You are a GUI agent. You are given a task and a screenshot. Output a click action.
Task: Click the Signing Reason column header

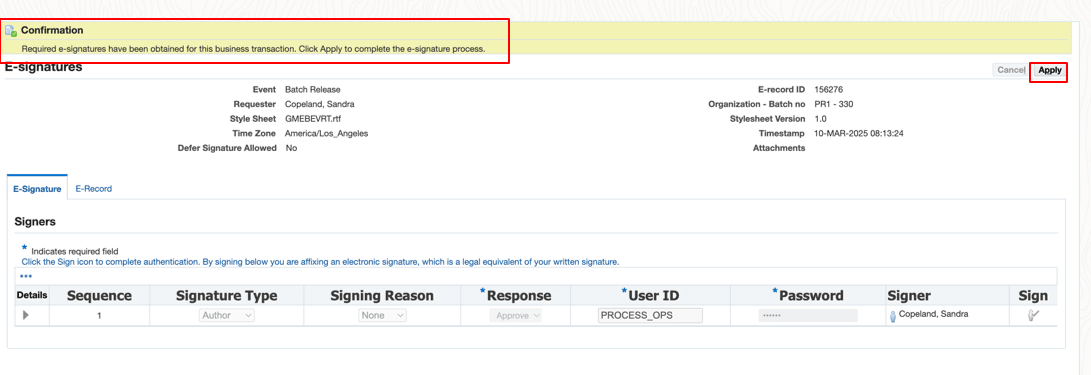pos(382,296)
